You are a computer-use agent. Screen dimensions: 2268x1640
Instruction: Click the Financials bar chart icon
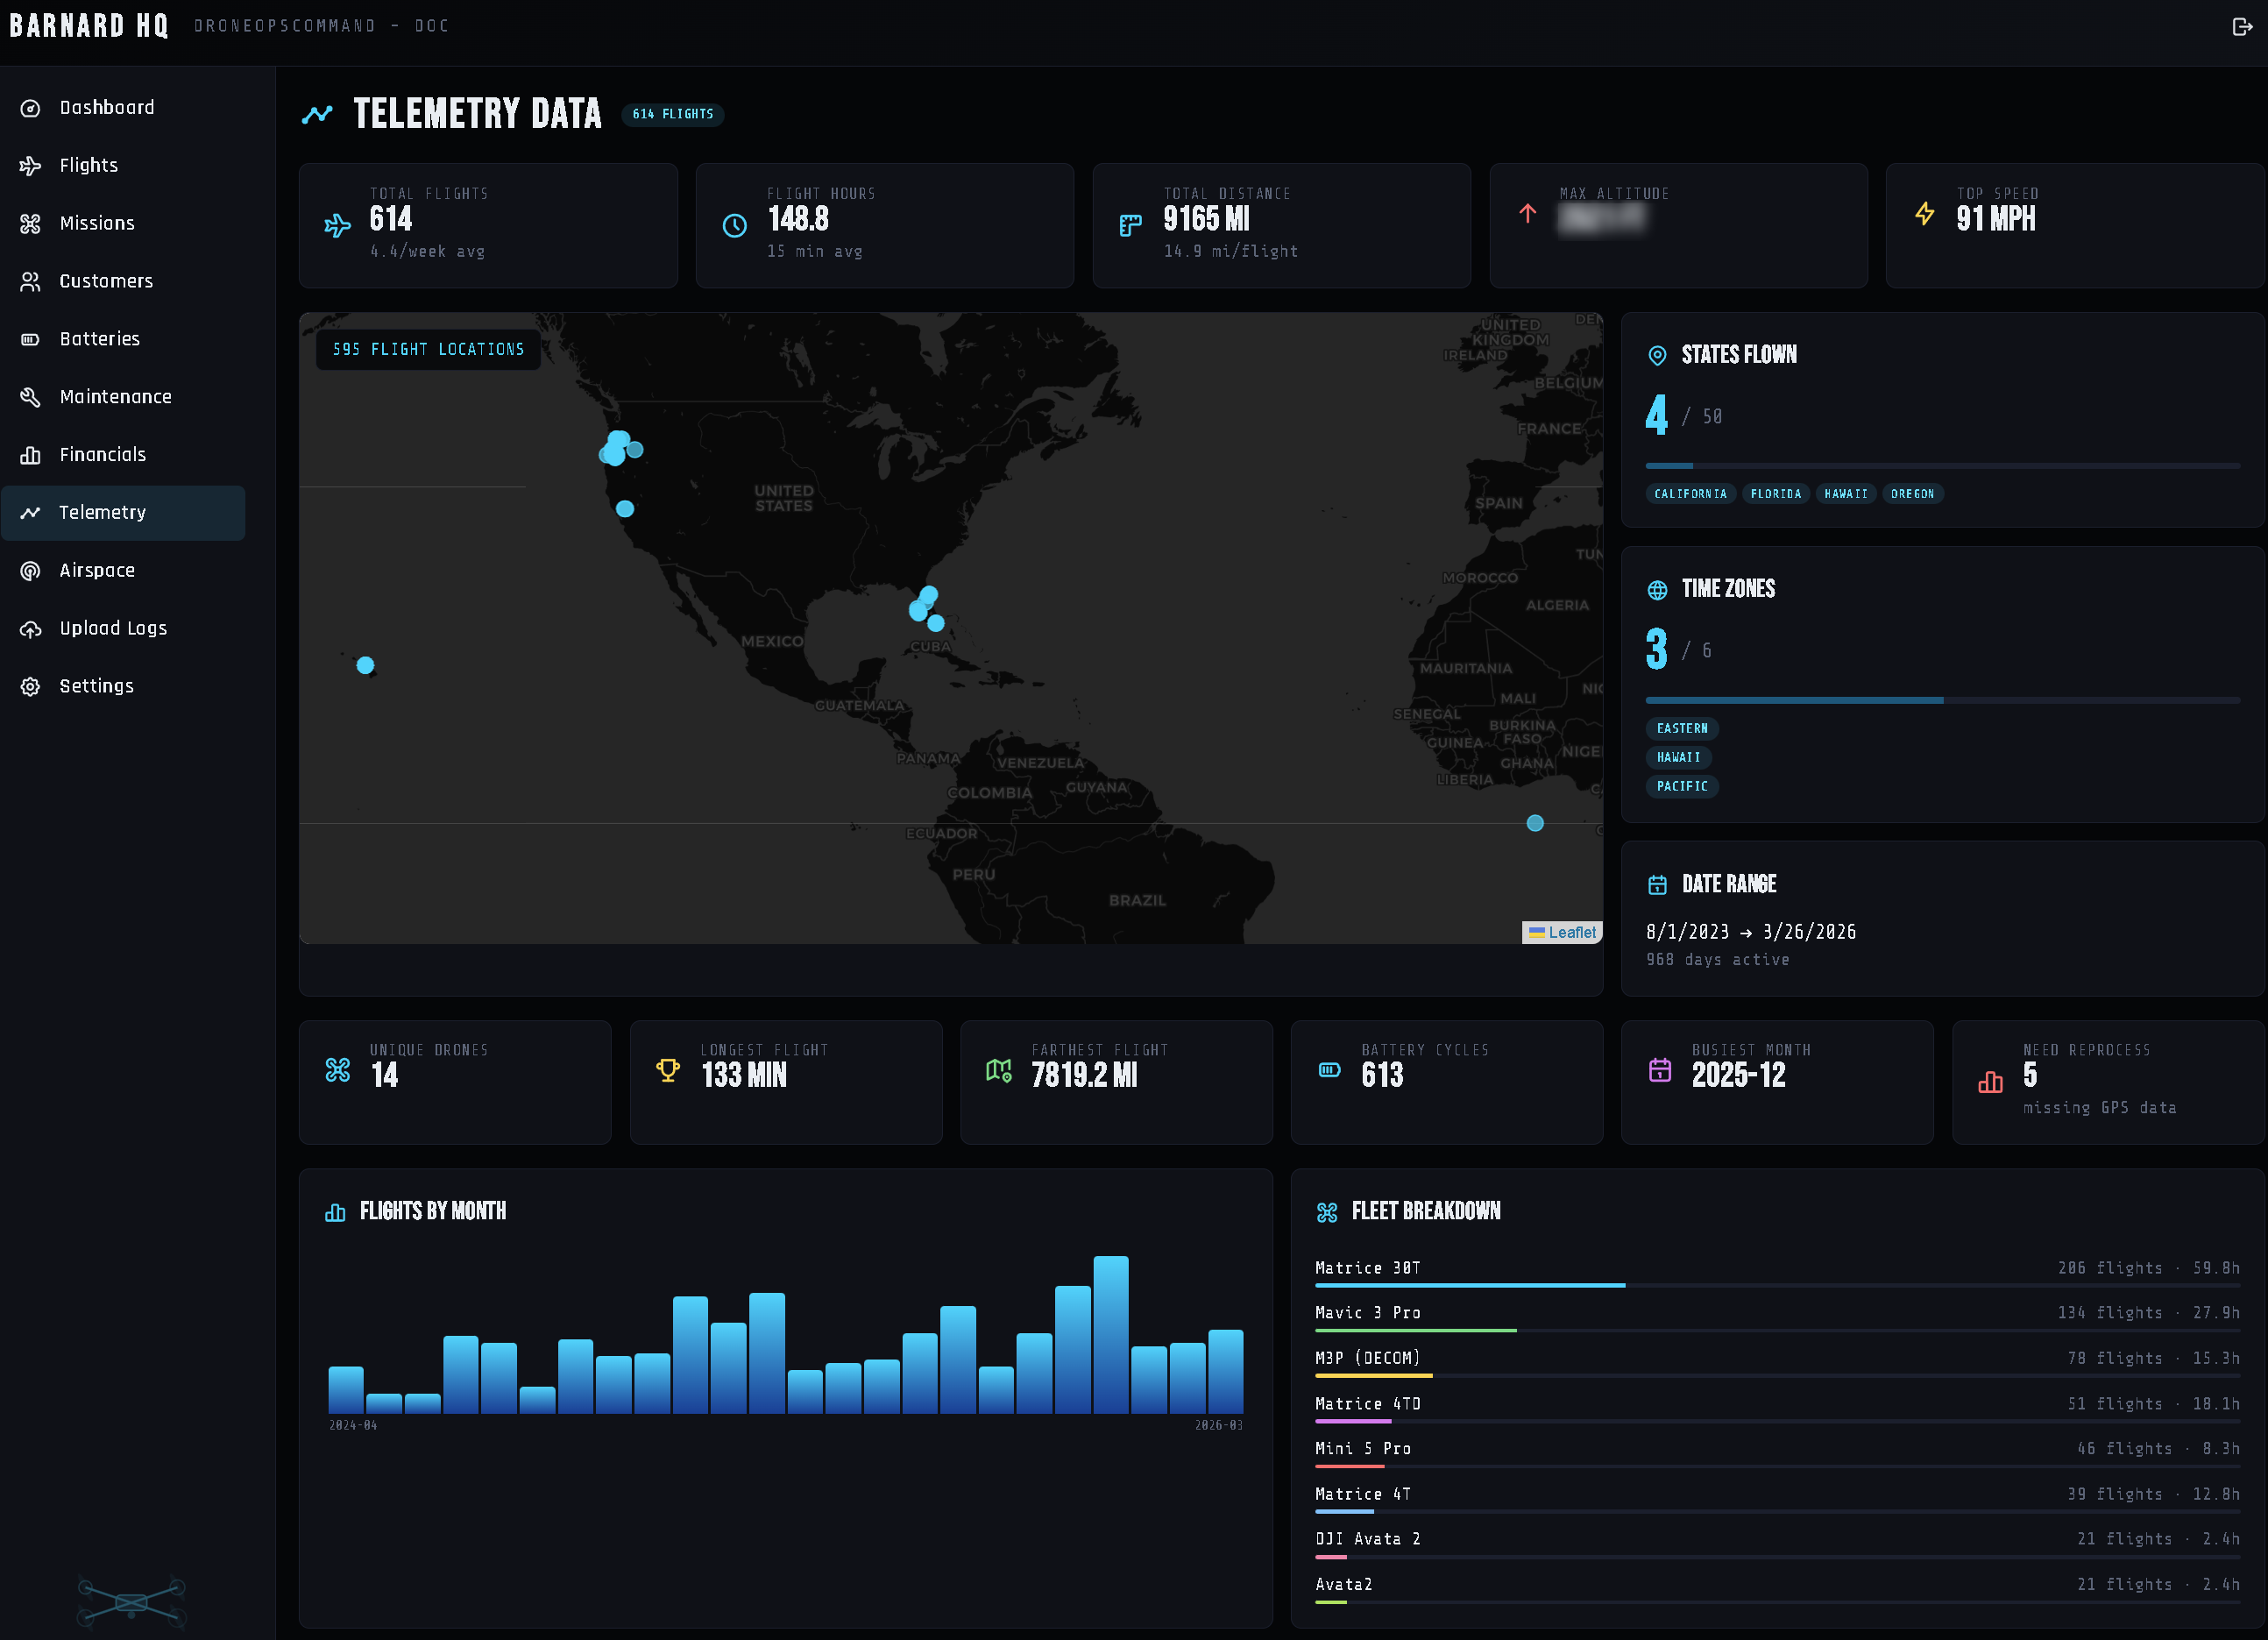point(31,455)
